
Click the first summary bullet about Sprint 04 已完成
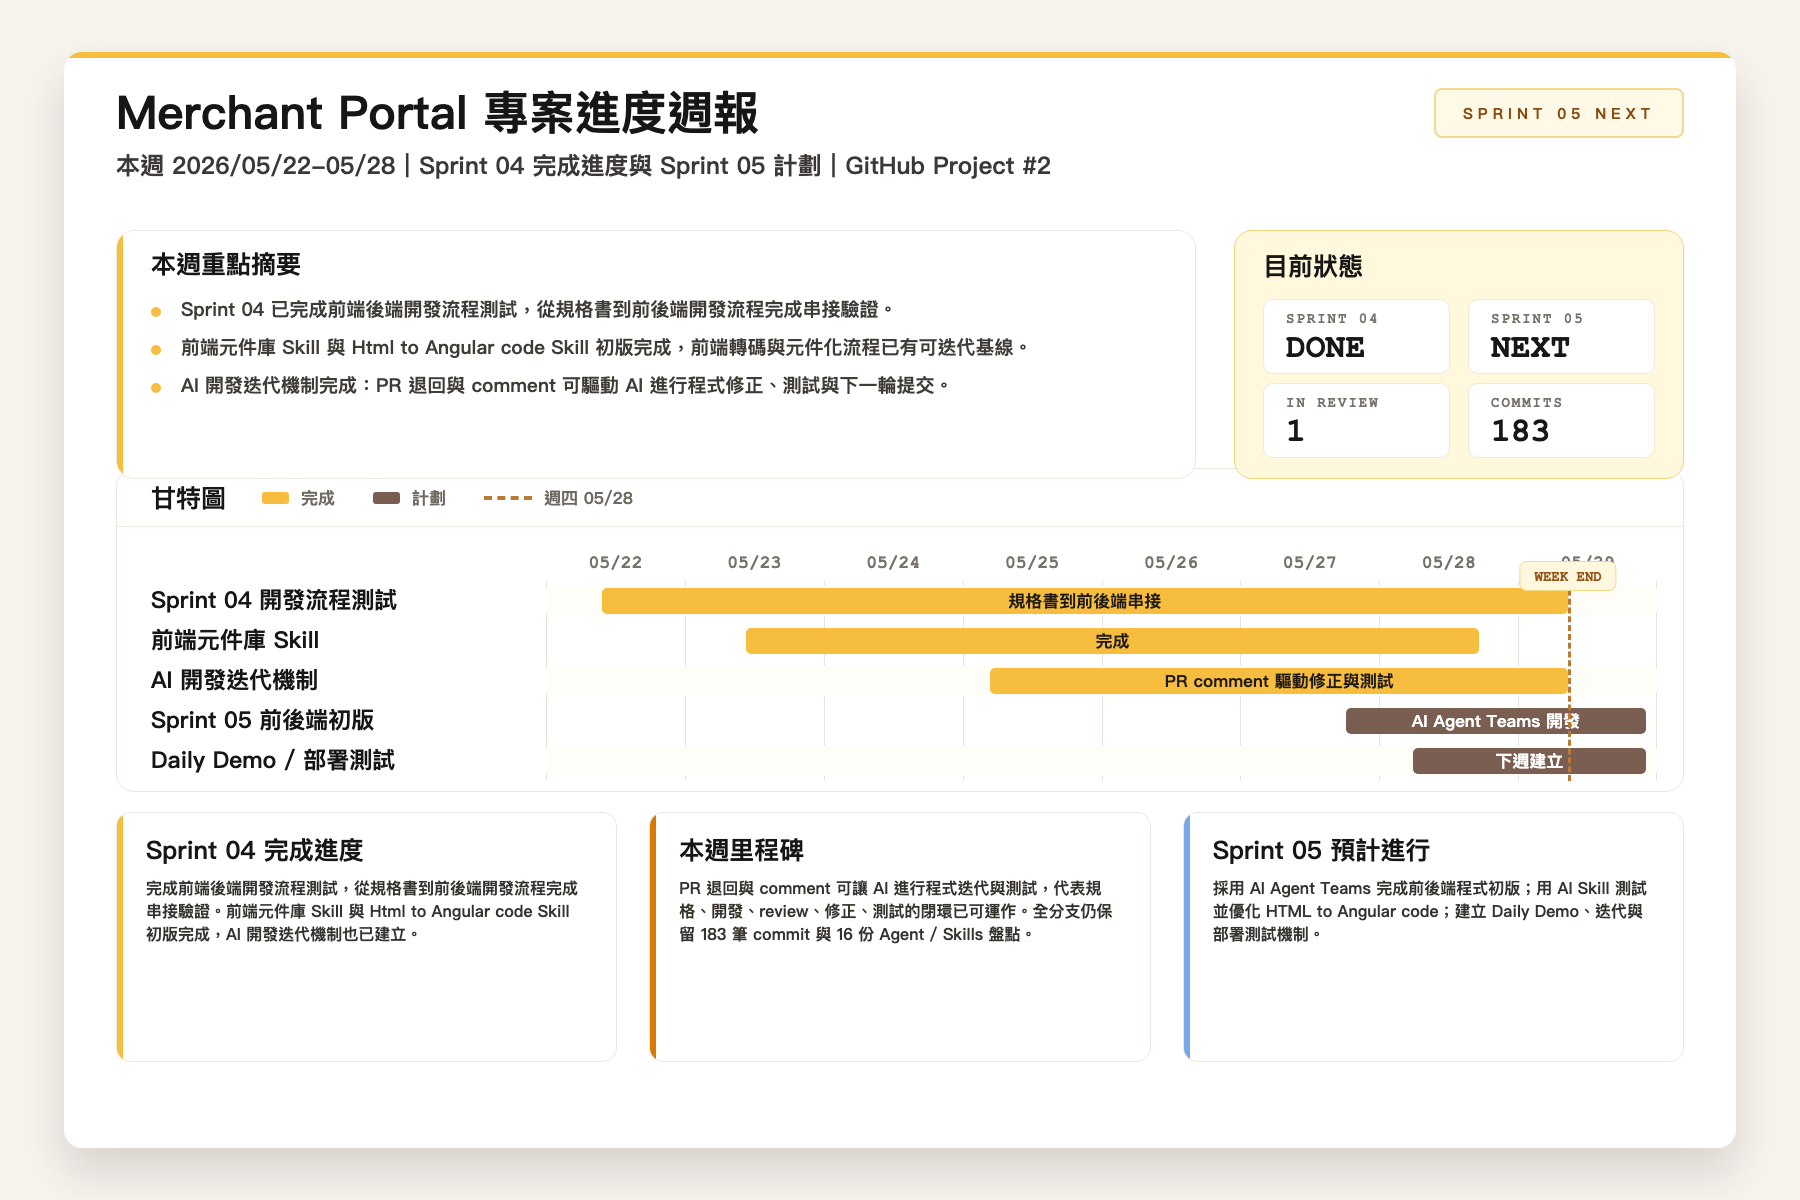coord(537,309)
